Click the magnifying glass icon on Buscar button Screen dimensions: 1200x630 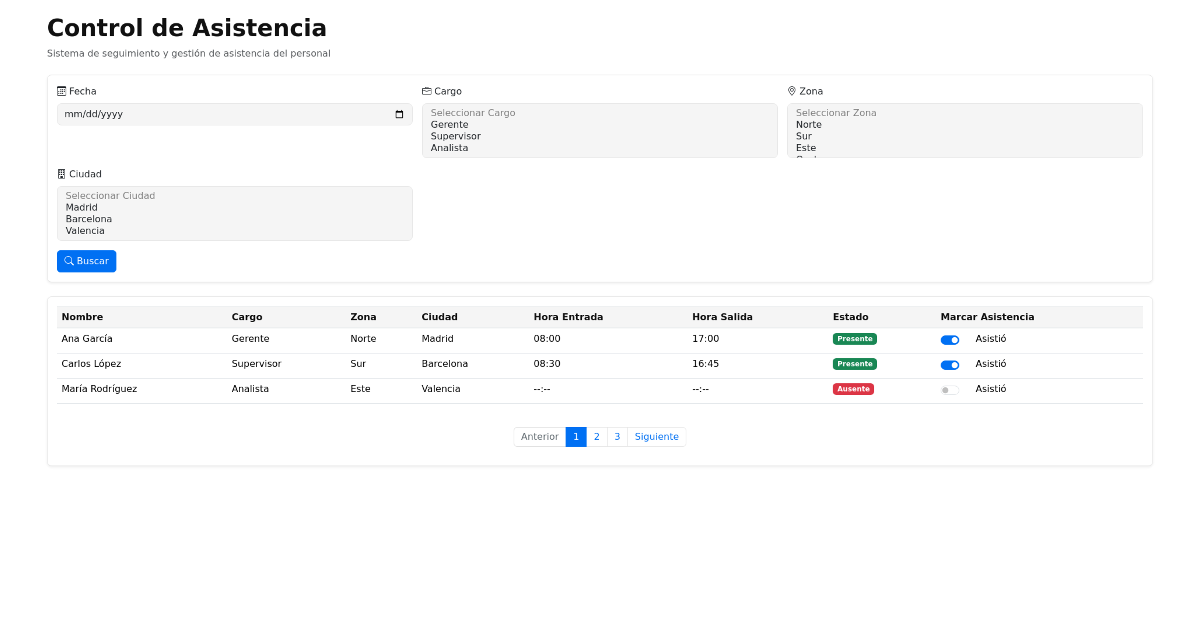(x=68, y=260)
